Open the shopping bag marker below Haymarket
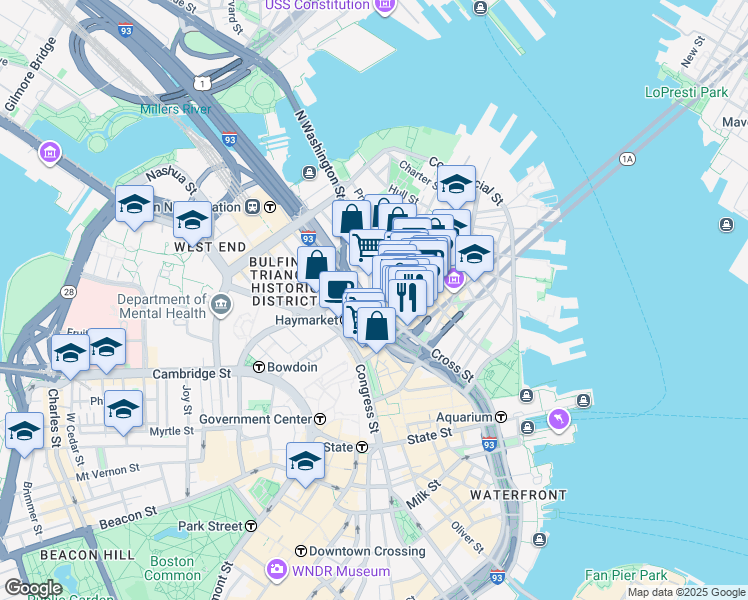The image size is (748, 600). [376, 325]
